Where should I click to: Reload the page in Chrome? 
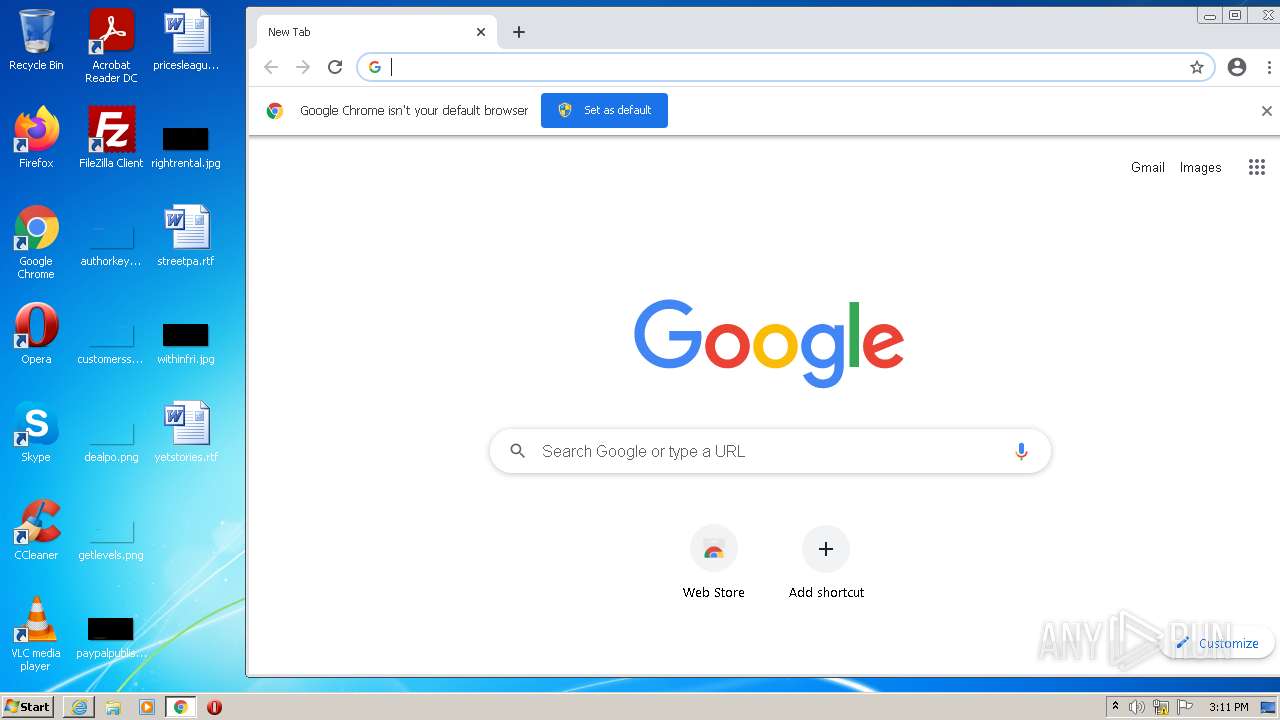(335, 67)
